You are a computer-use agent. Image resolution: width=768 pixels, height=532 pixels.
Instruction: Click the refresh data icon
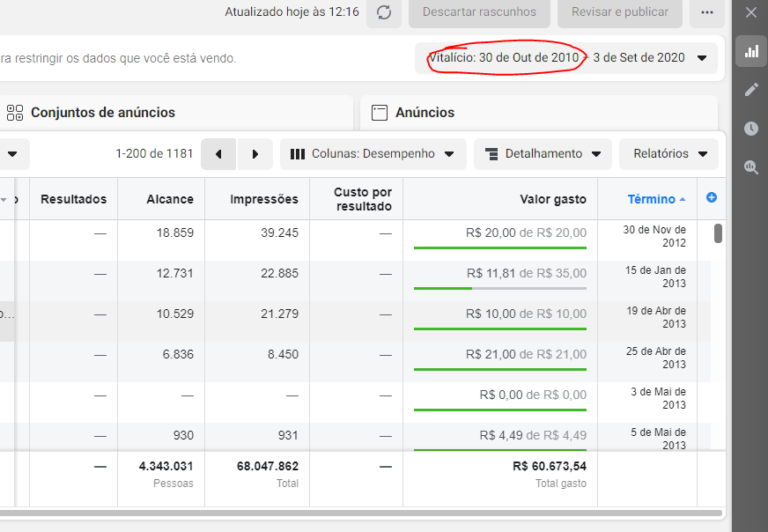pyautogui.click(x=384, y=12)
